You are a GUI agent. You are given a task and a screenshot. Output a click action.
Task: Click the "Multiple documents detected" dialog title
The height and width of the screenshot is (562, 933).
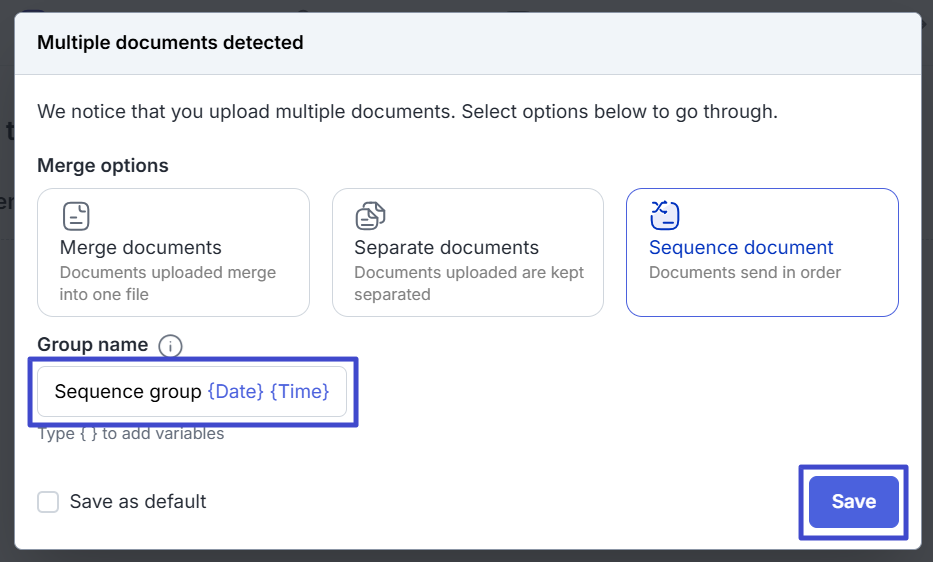click(x=170, y=43)
